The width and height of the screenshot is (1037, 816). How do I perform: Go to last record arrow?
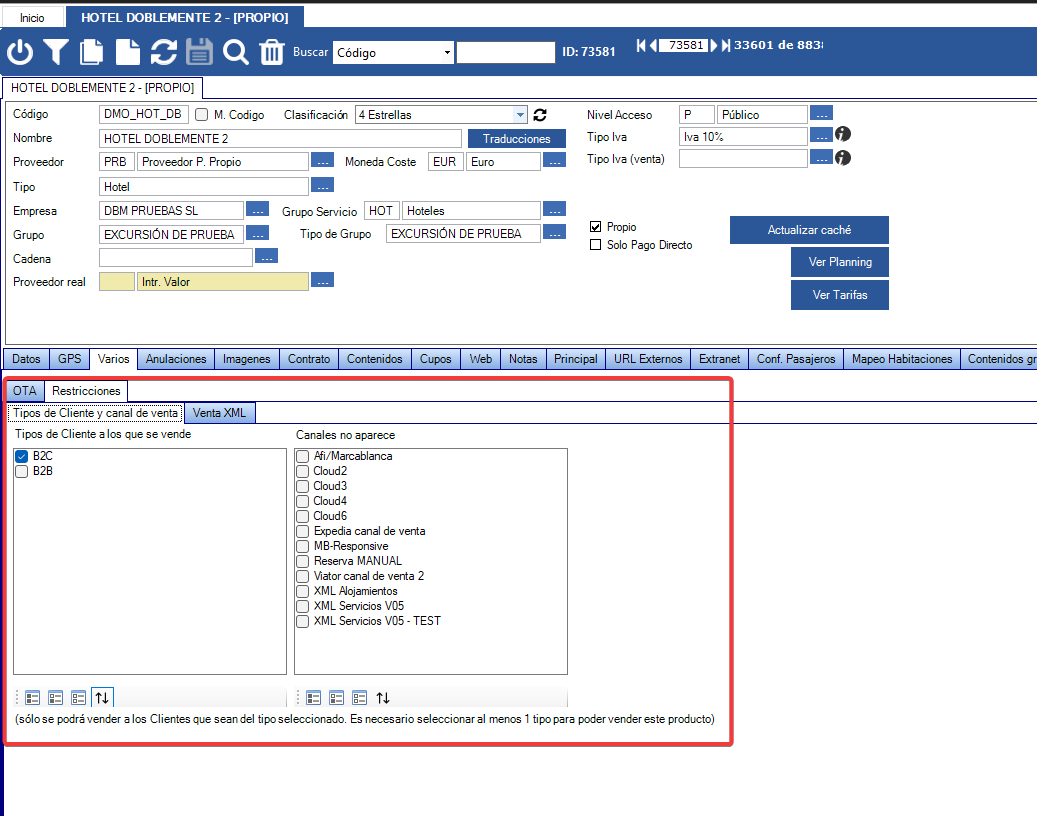coord(726,45)
